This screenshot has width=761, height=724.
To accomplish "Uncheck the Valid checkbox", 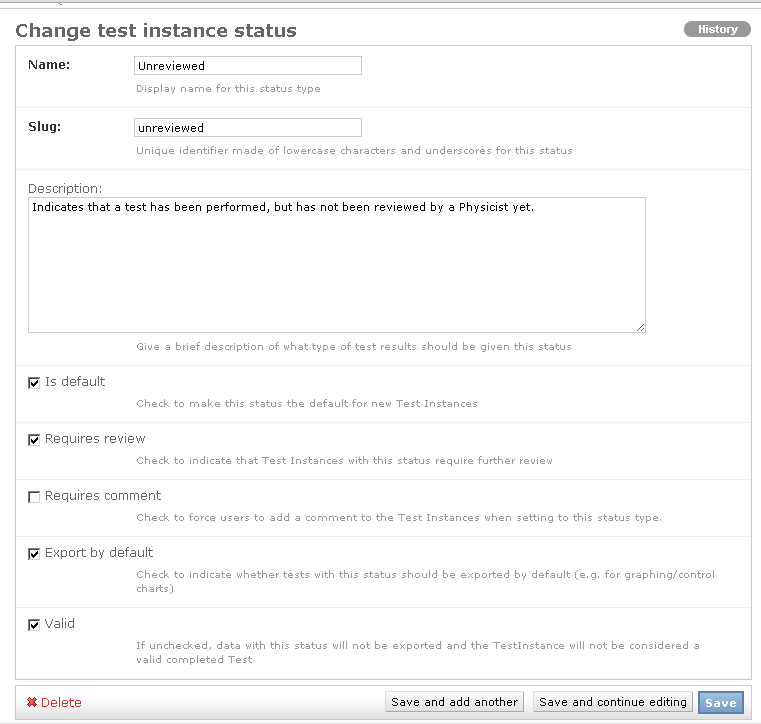I will coord(34,625).
